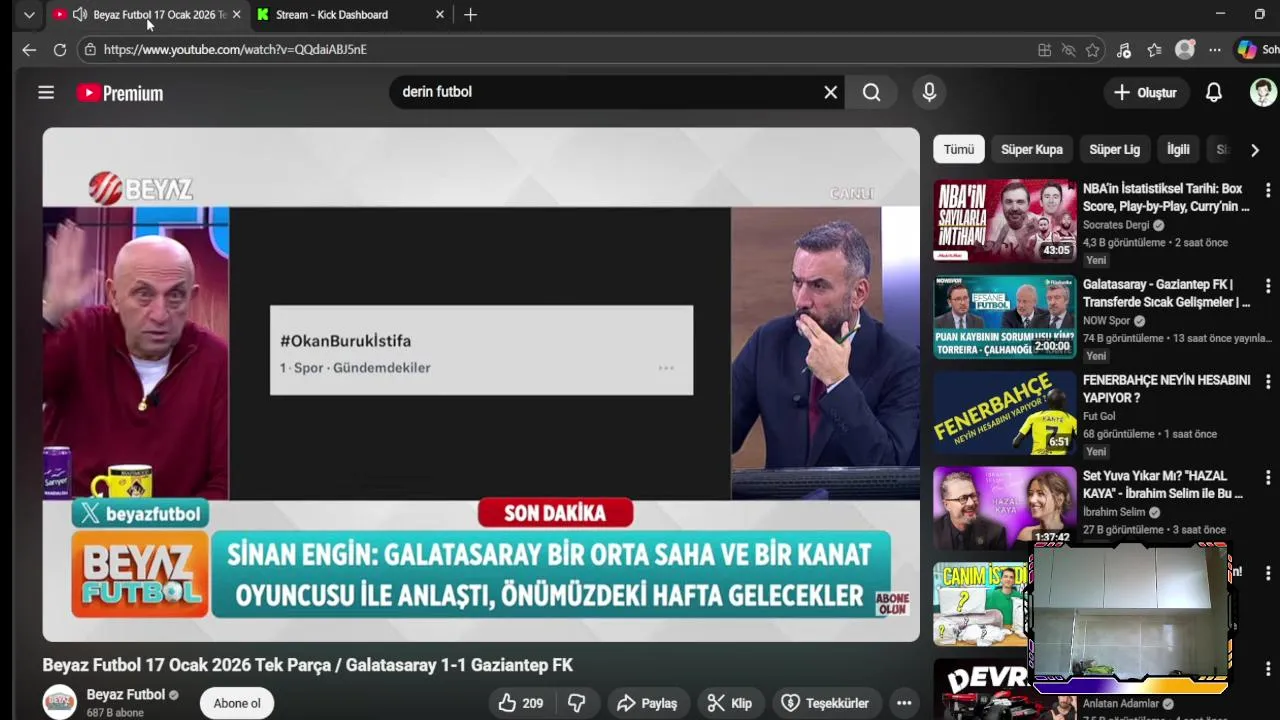Open the YouTube hamburger guide menu

(46, 92)
